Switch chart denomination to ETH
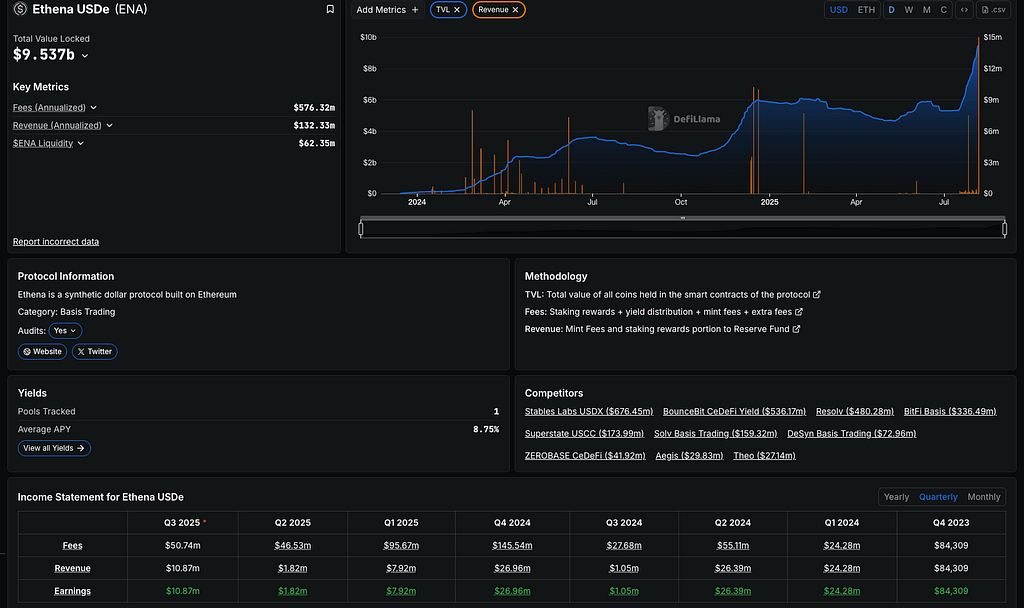The image size is (1024, 608). coord(866,10)
